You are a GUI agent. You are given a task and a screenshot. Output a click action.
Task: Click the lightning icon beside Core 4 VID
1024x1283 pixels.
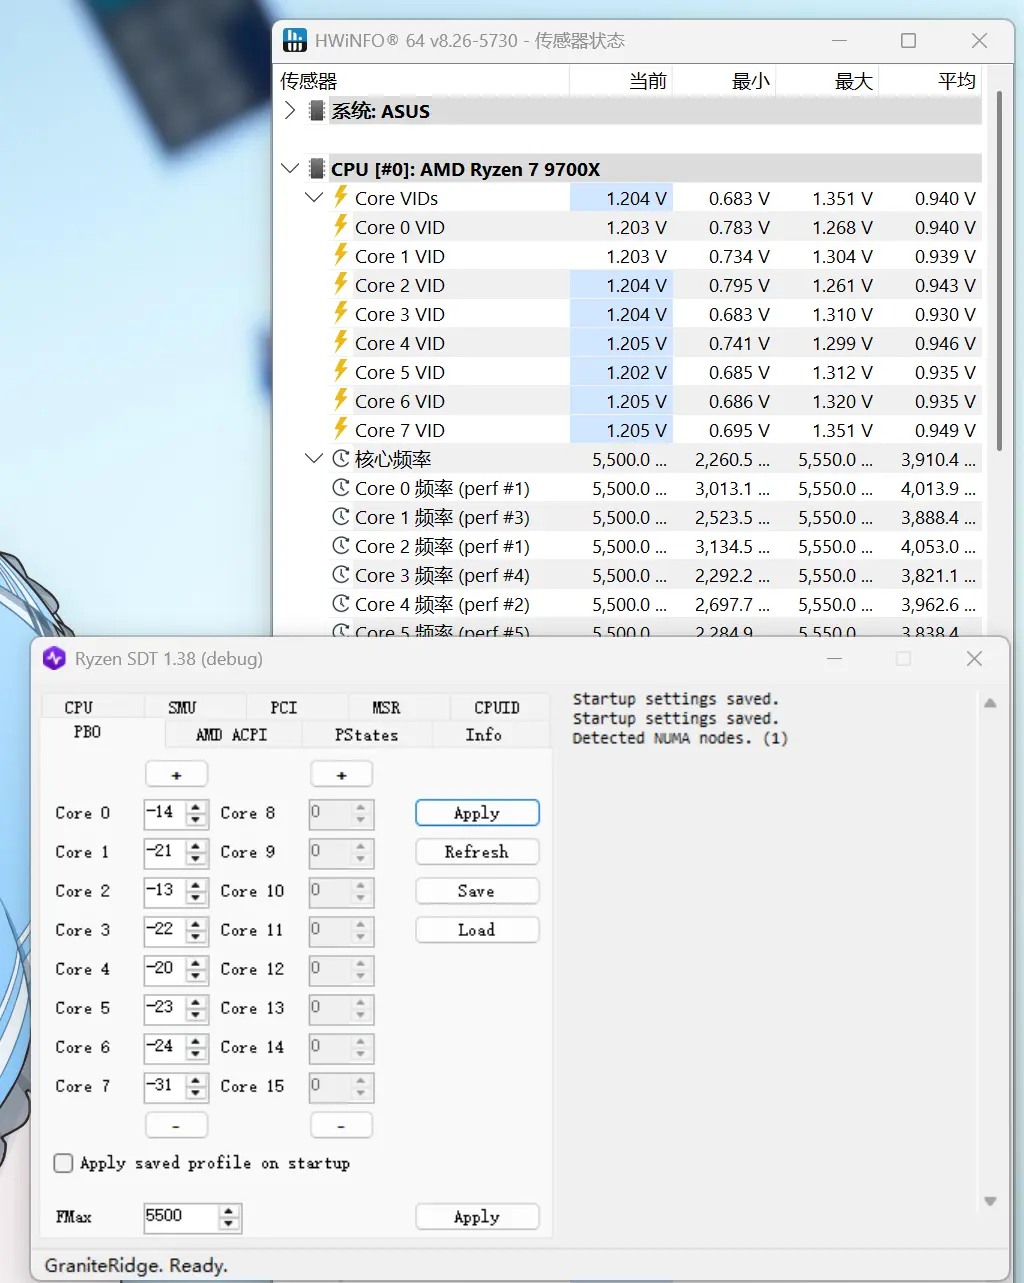coord(341,342)
